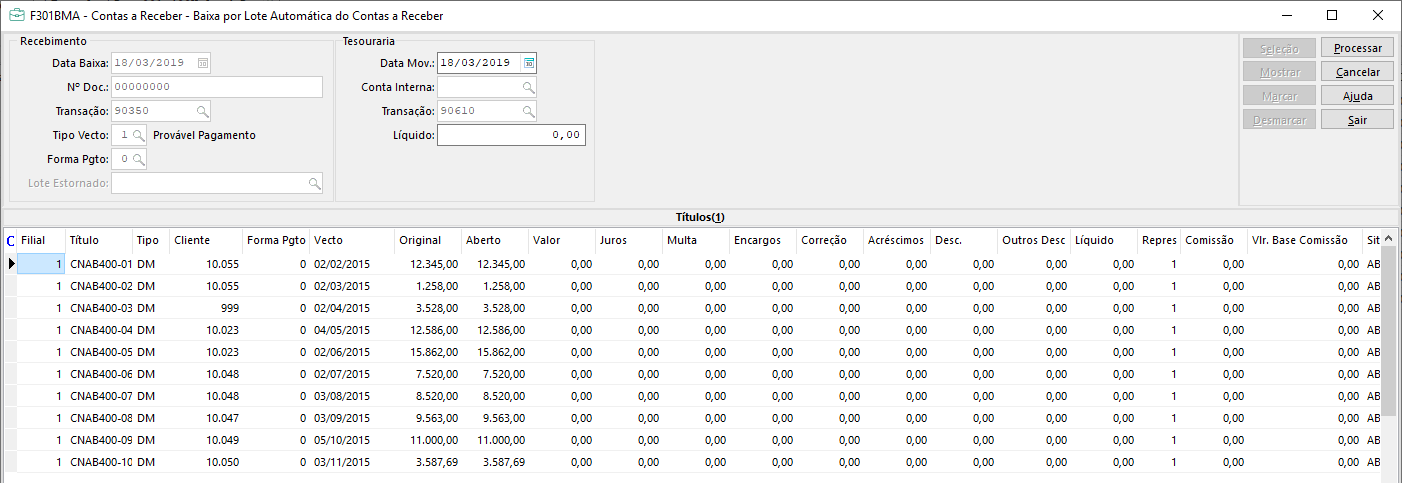The width and height of the screenshot is (1402, 483).
Task: Search Transação 90350 lookup icon
Action: 202,111
